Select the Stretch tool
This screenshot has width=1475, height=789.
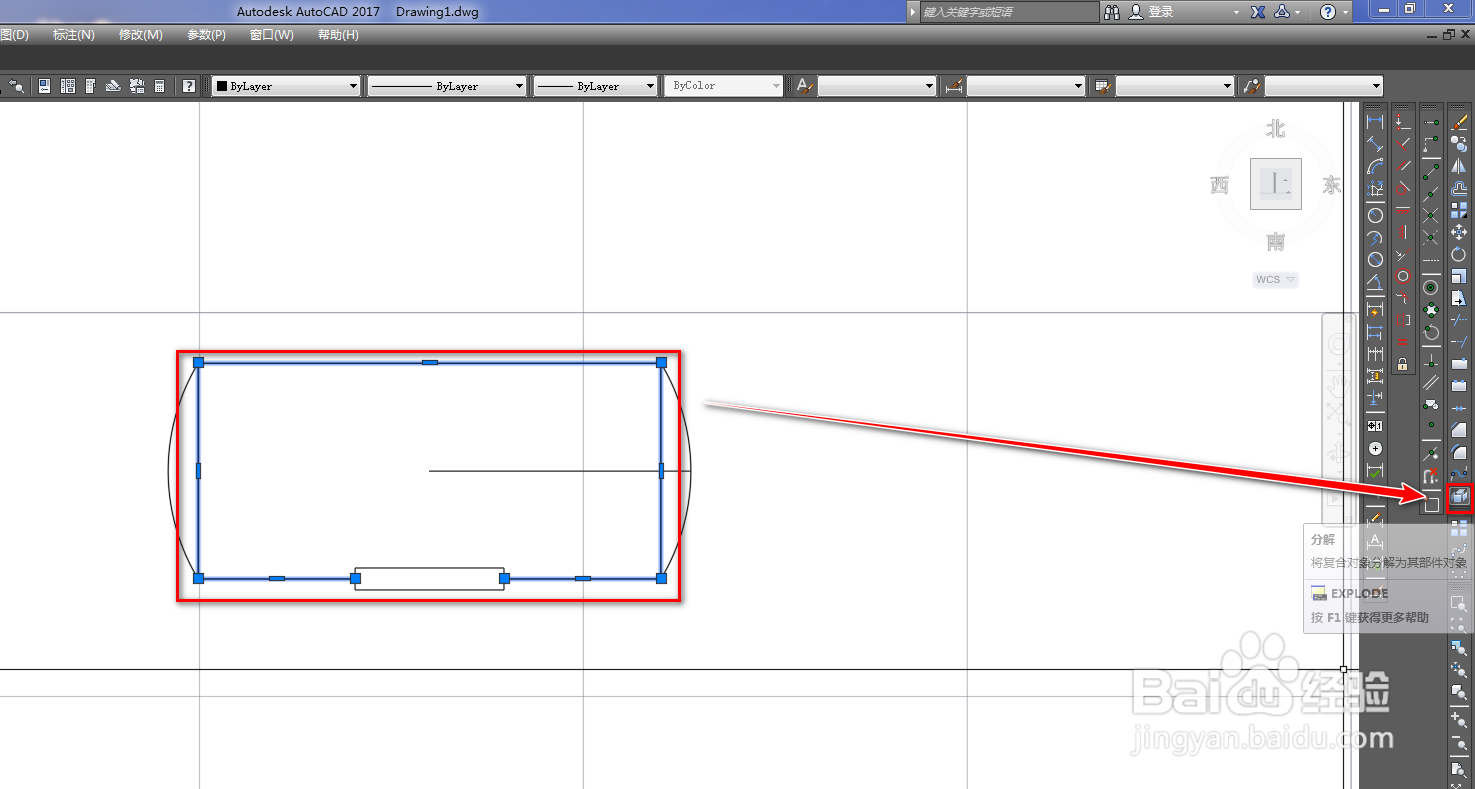pyautogui.click(x=1459, y=298)
